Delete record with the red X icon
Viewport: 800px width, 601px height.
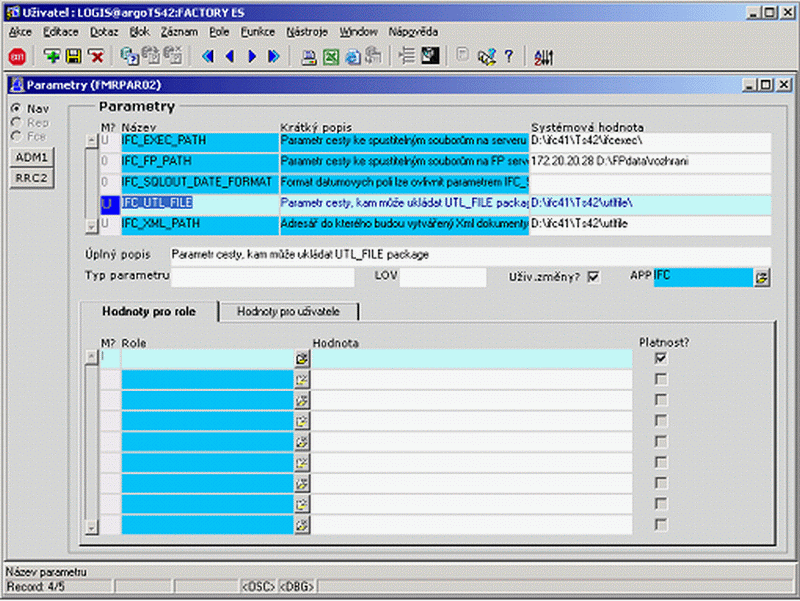coord(96,56)
